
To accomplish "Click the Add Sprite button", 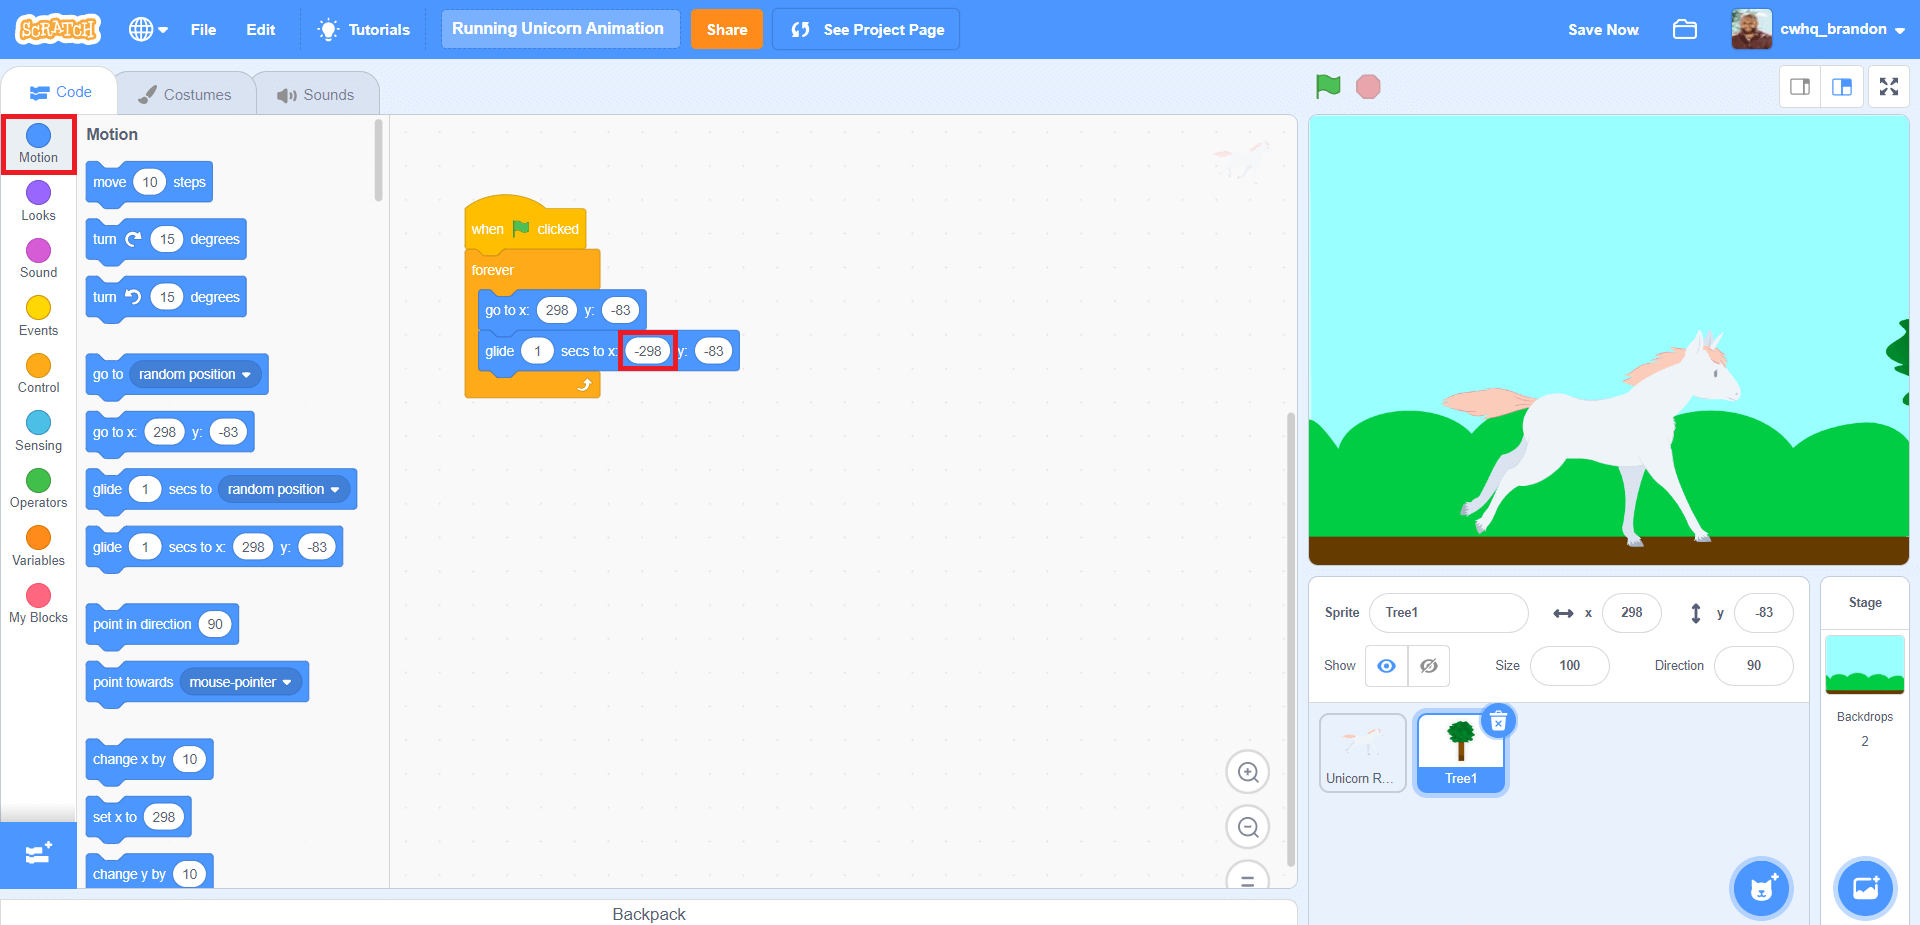I will (x=1760, y=888).
